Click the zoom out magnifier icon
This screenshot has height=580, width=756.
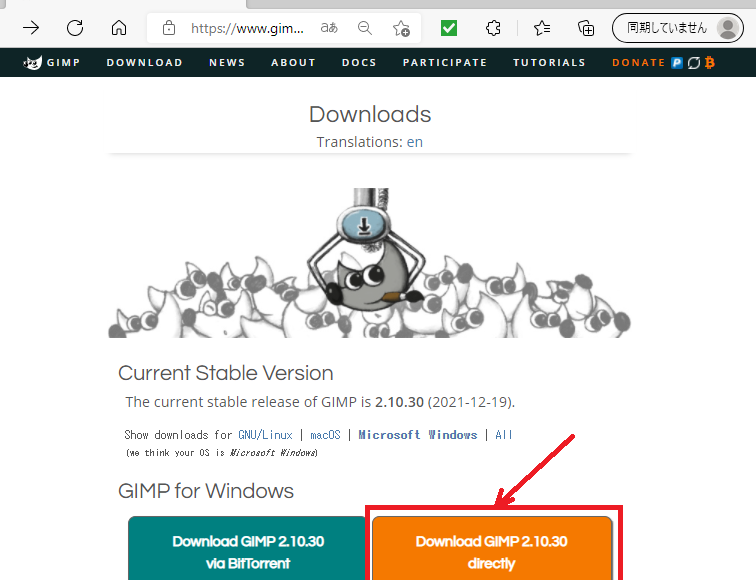(x=365, y=28)
